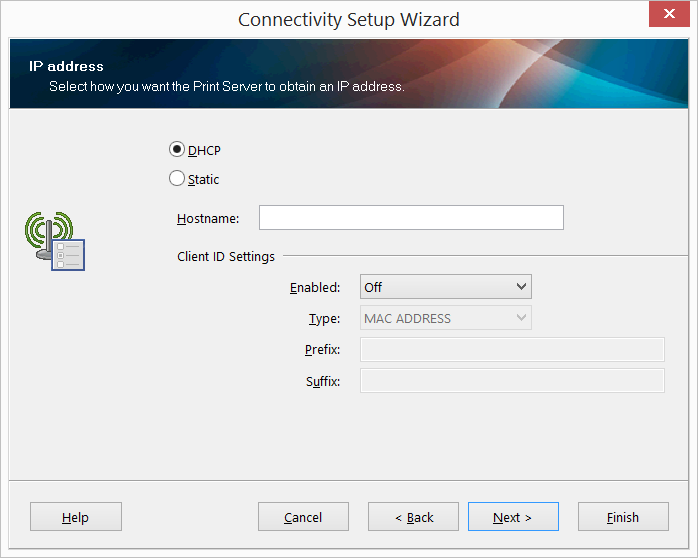Click the Enabled label
The width and height of the screenshot is (698, 558).
(315, 287)
